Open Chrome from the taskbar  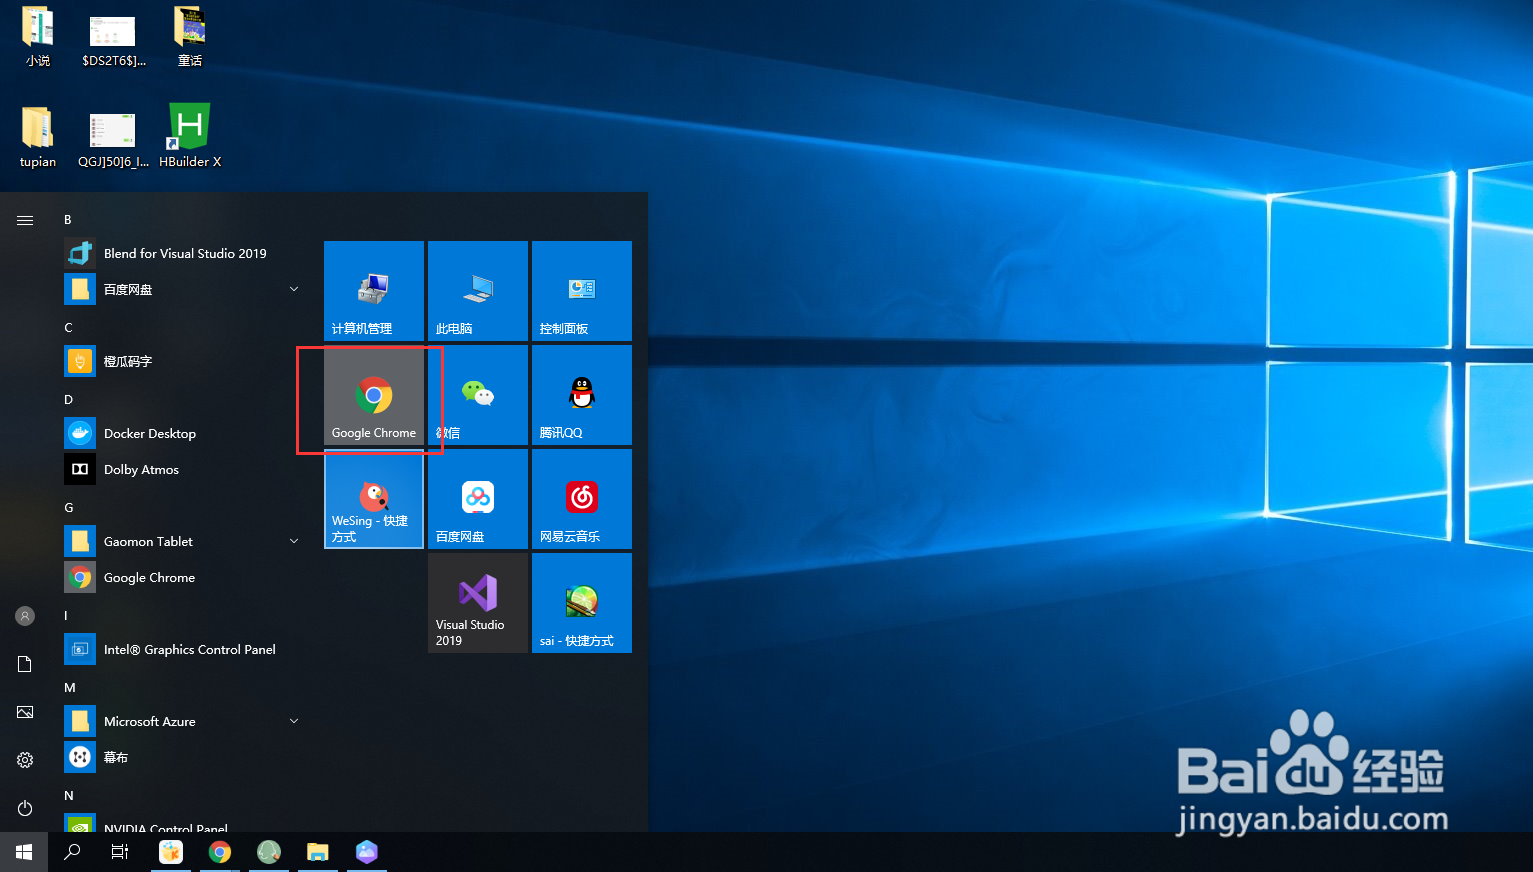220,852
